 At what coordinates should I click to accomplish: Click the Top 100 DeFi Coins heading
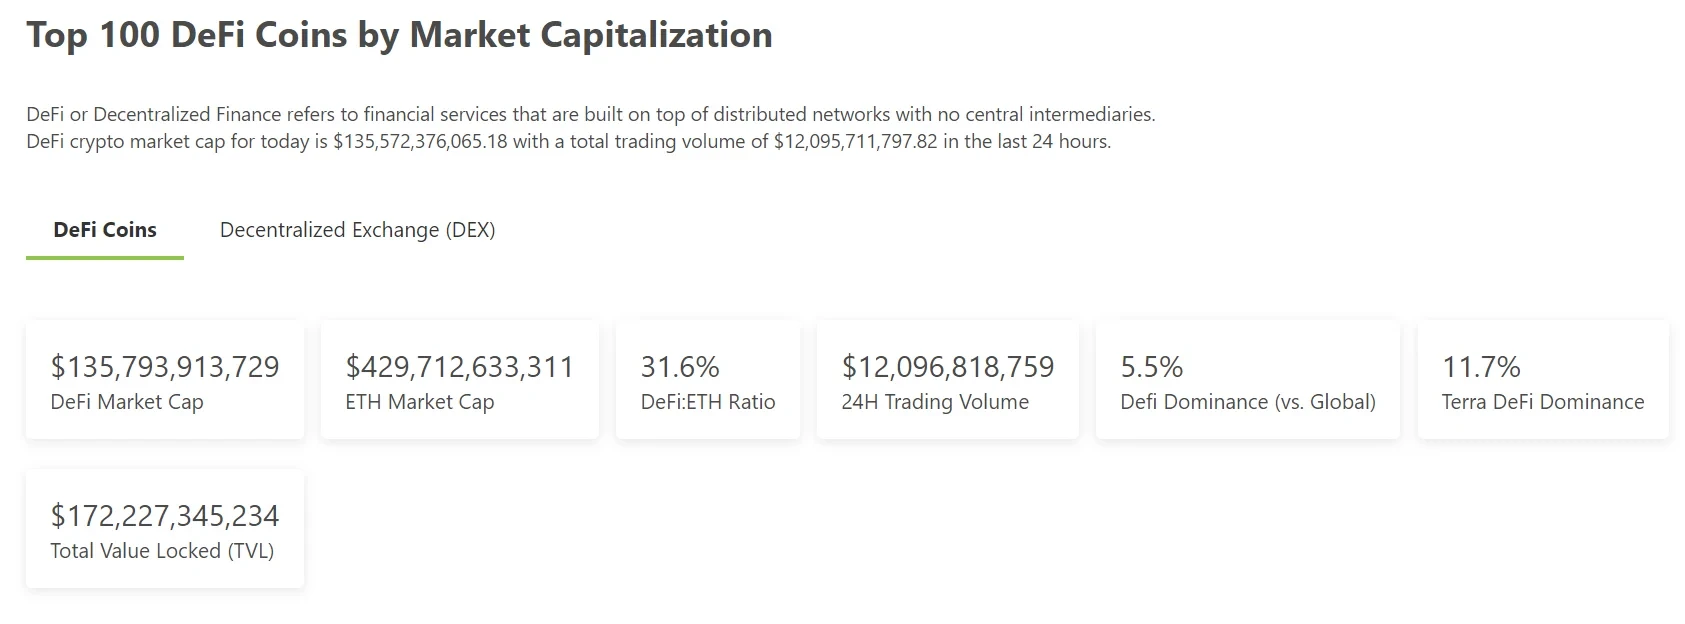click(399, 35)
